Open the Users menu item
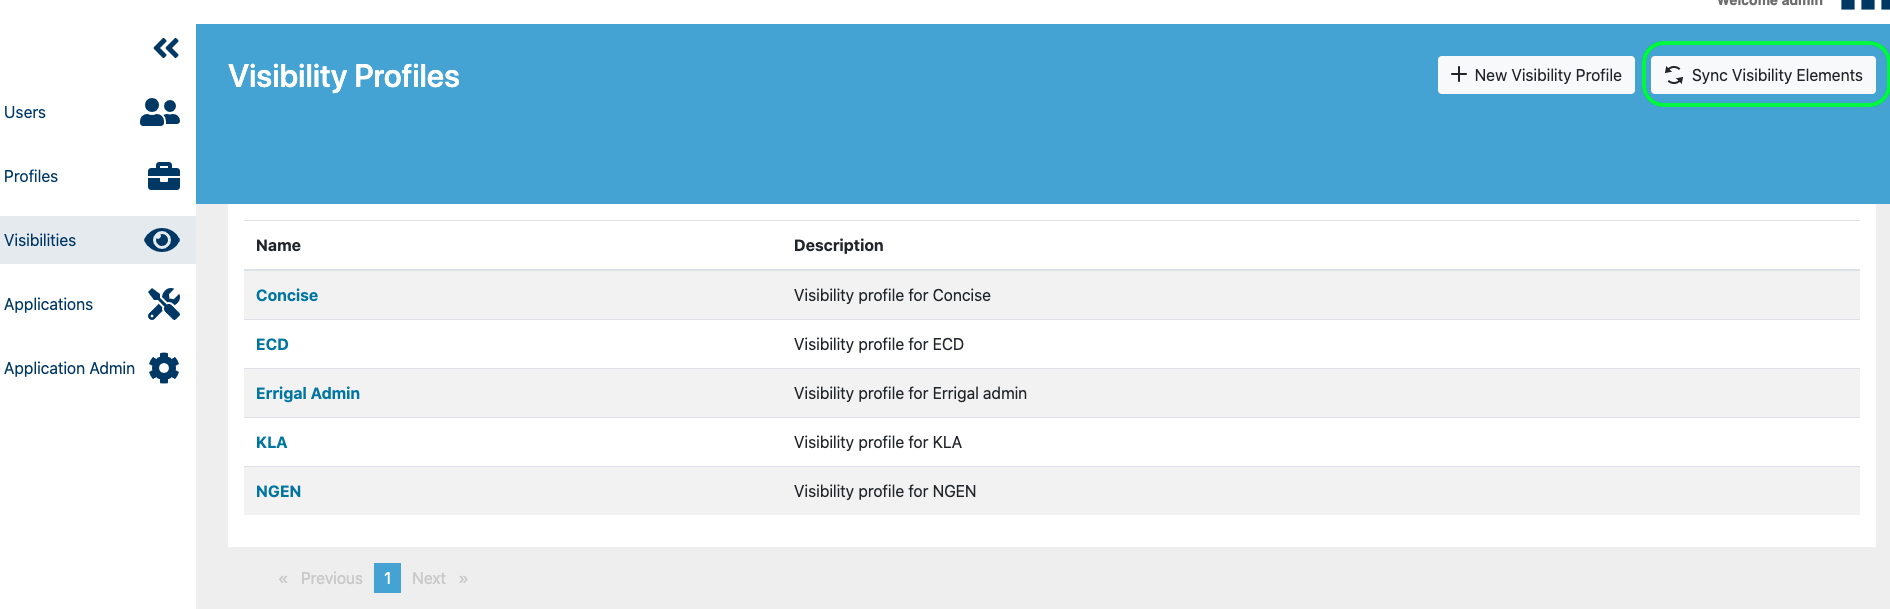This screenshot has width=1890, height=609. pos(25,112)
